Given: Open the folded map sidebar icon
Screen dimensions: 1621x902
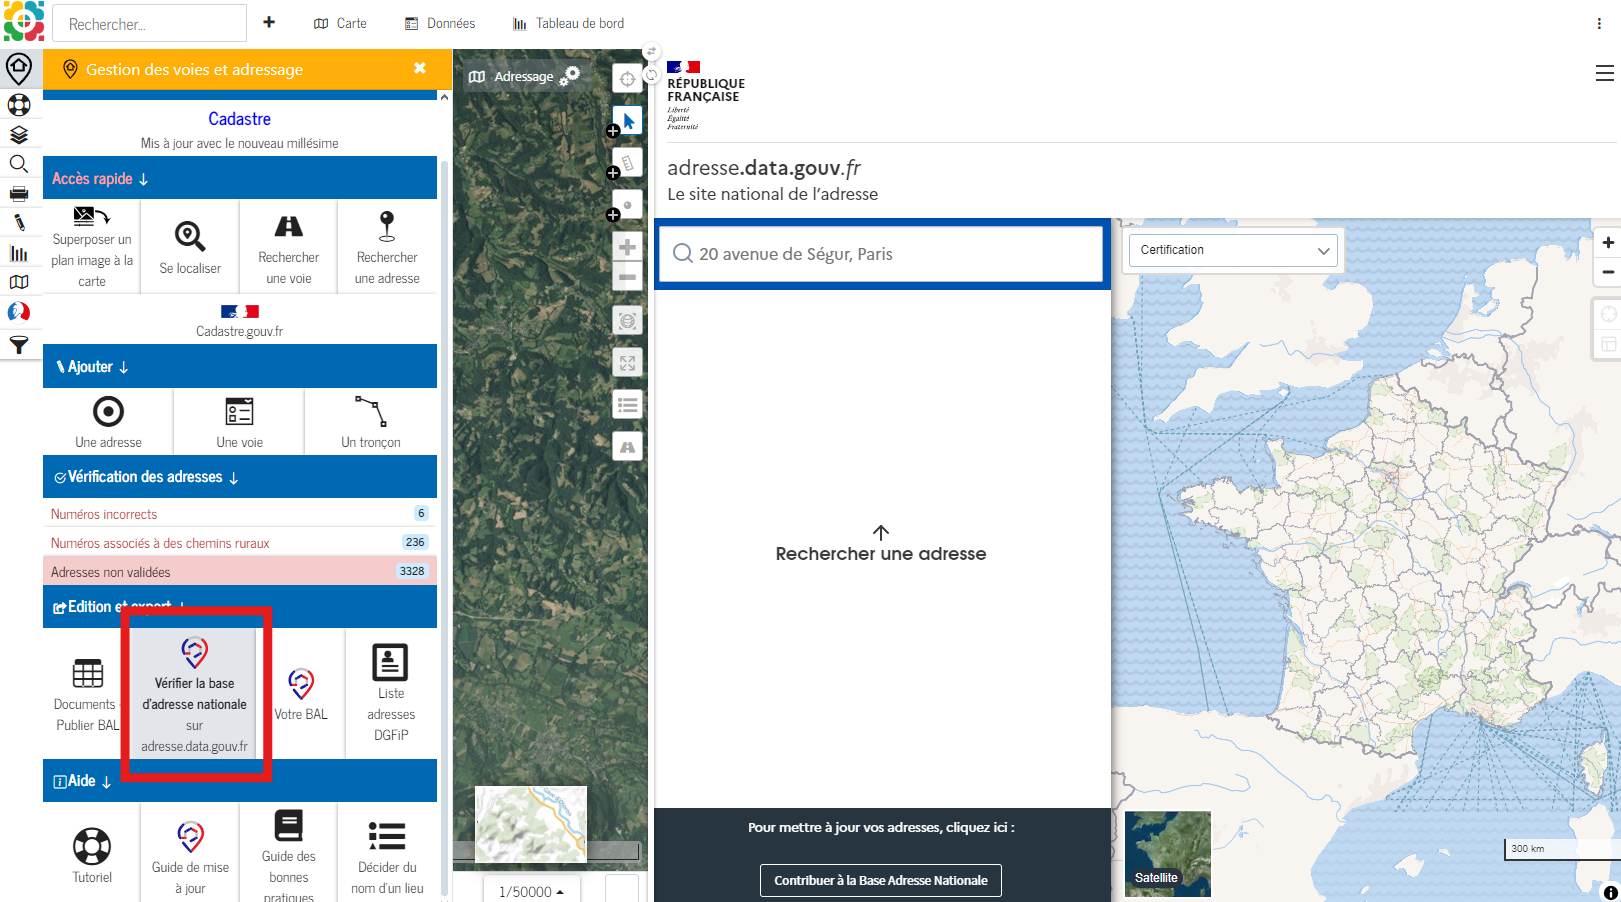Looking at the screenshot, I should tap(19, 283).
